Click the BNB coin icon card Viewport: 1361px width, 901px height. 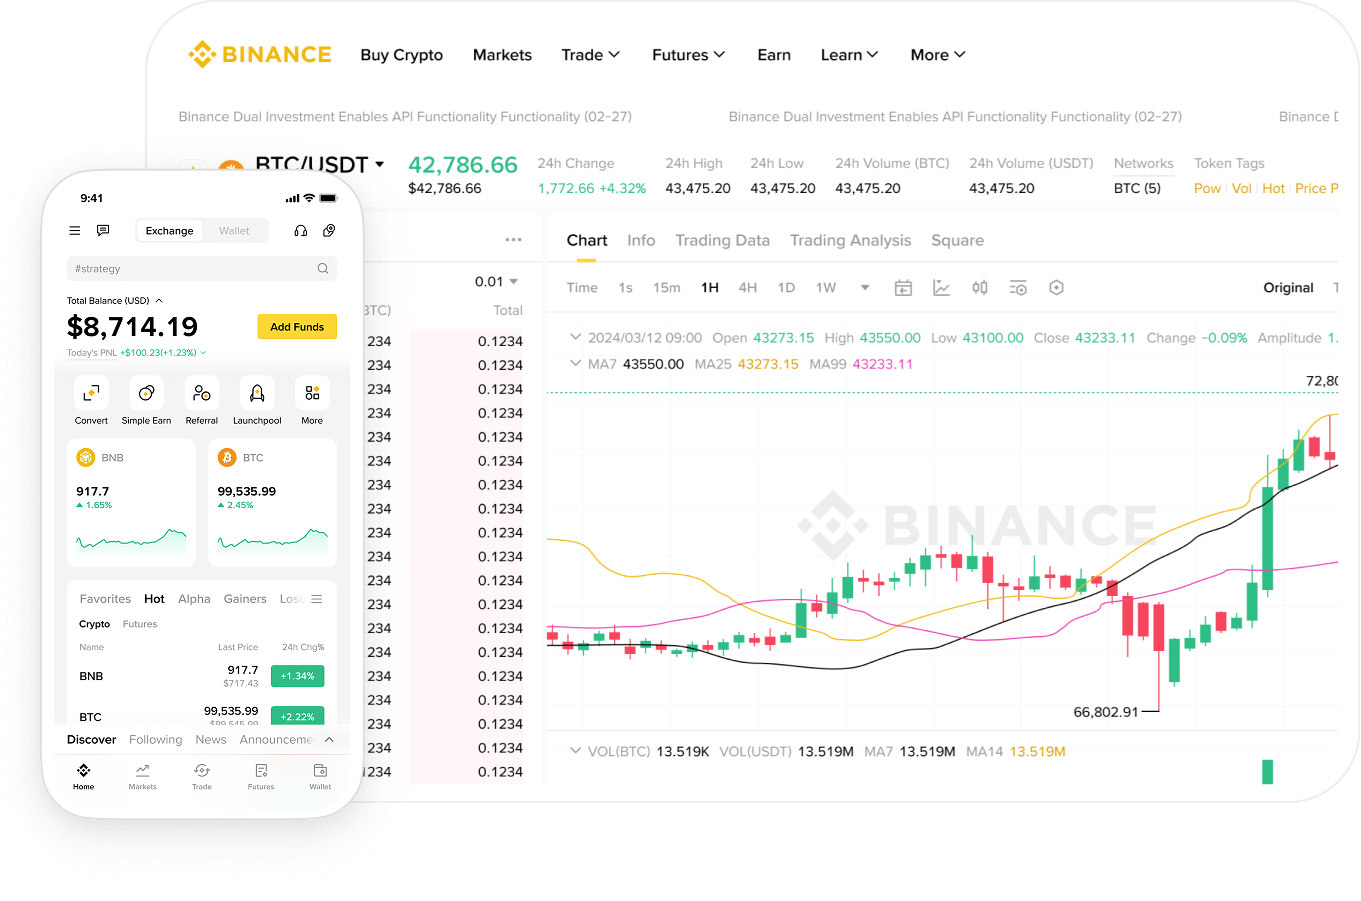tap(86, 457)
